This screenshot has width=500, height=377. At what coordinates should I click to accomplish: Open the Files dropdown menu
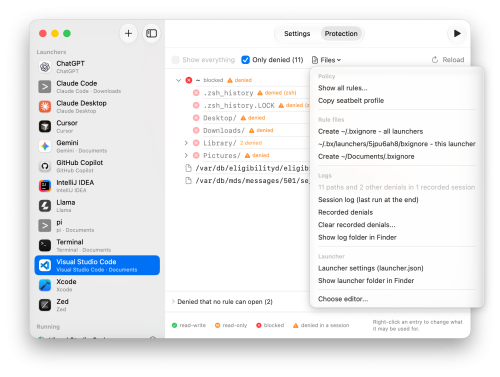326,60
